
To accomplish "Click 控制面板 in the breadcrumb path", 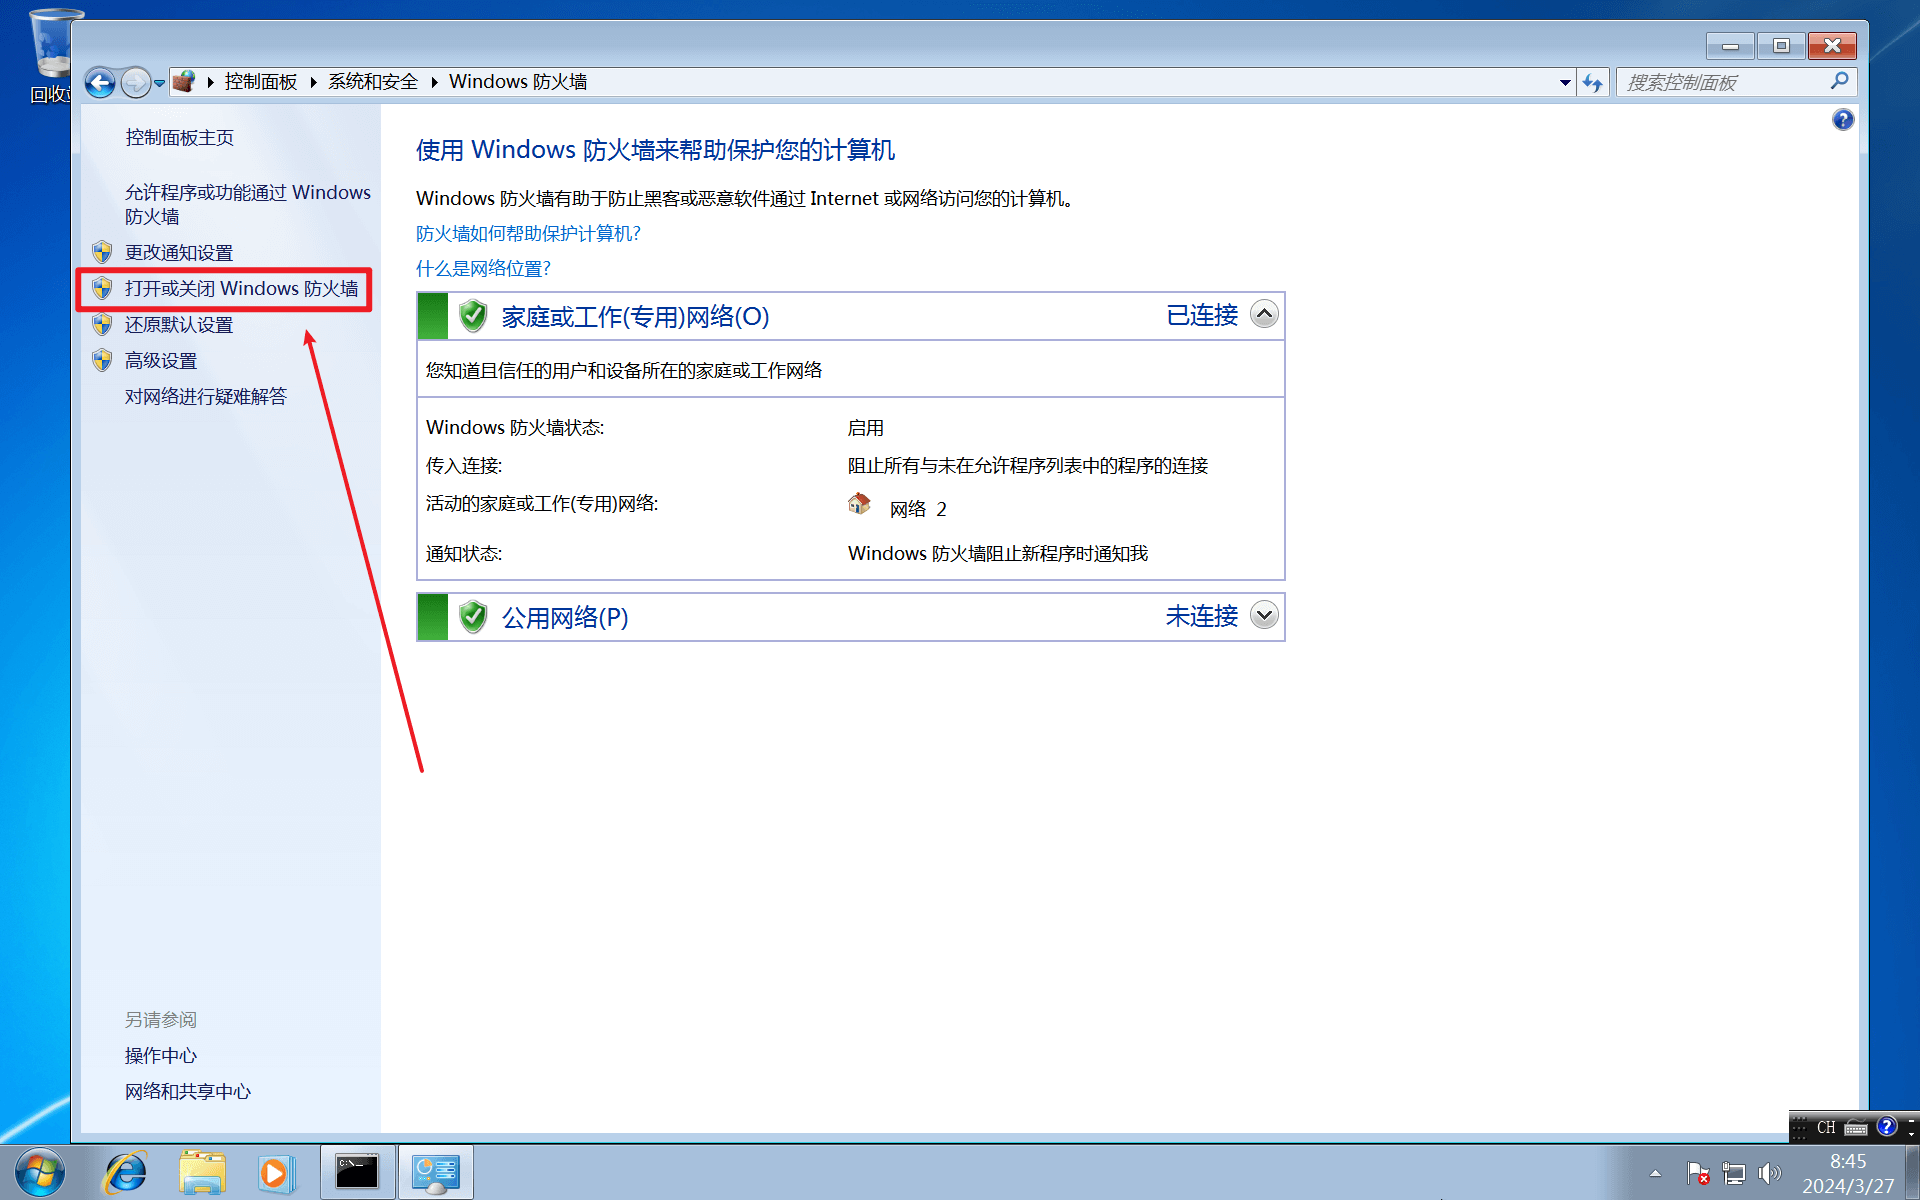I will click(x=260, y=82).
